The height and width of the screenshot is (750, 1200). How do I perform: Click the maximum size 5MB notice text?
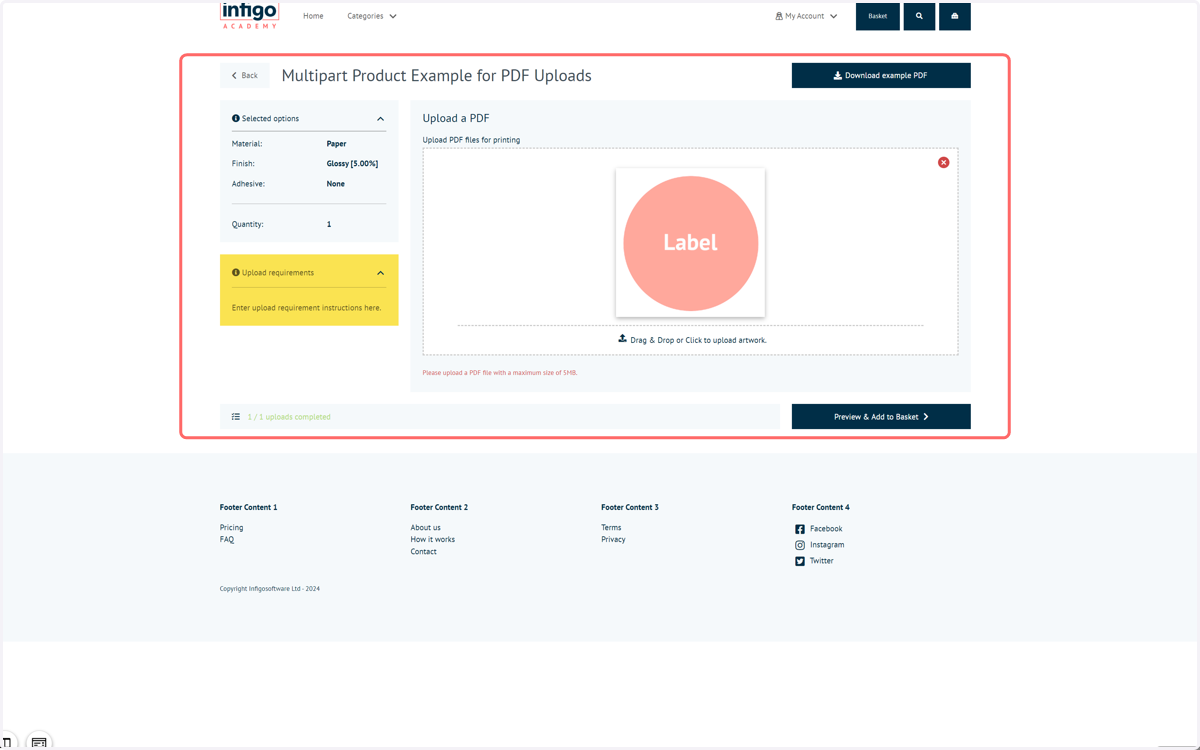click(x=500, y=372)
